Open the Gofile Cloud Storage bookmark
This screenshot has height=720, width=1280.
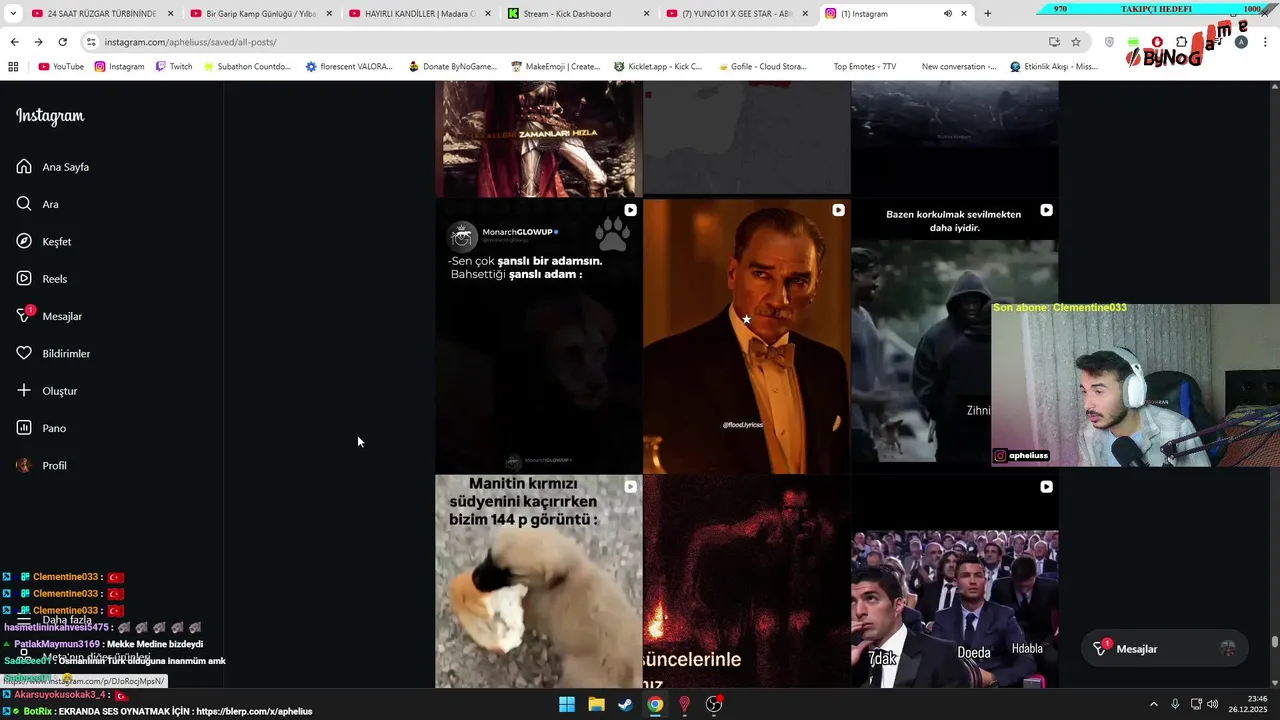click(761, 66)
